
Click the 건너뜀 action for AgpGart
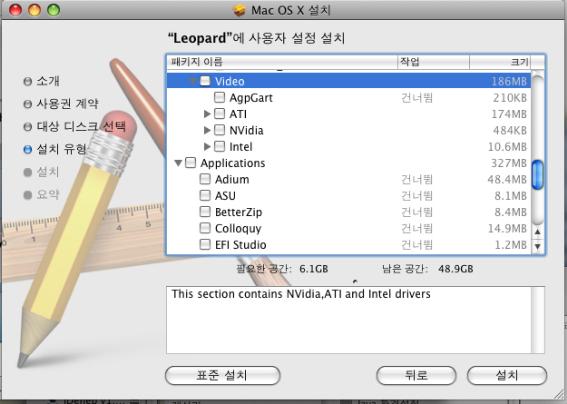pyautogui.click(x=417, y=98)
